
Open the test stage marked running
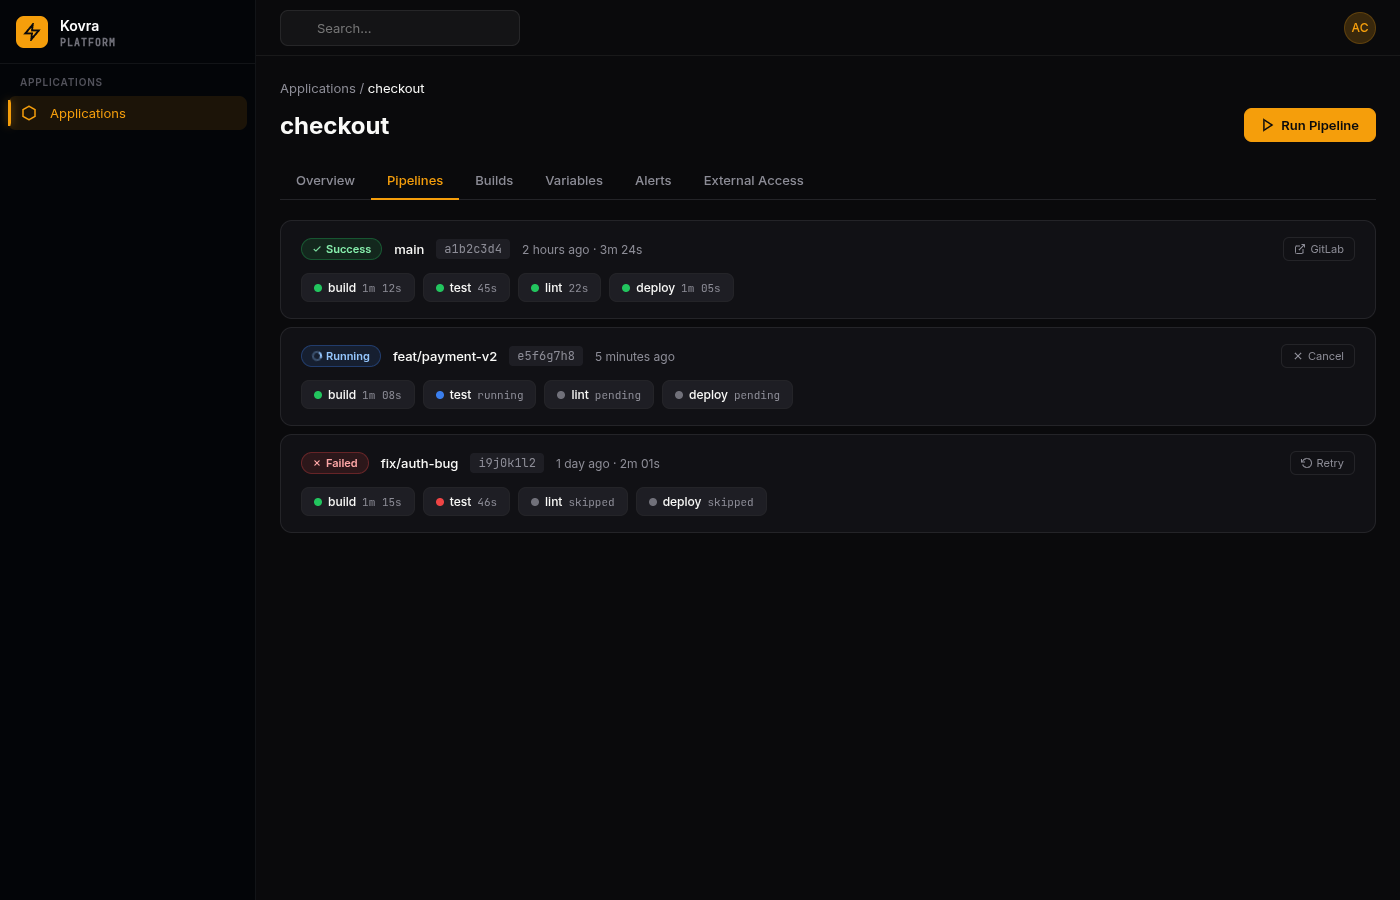point(479,395)
